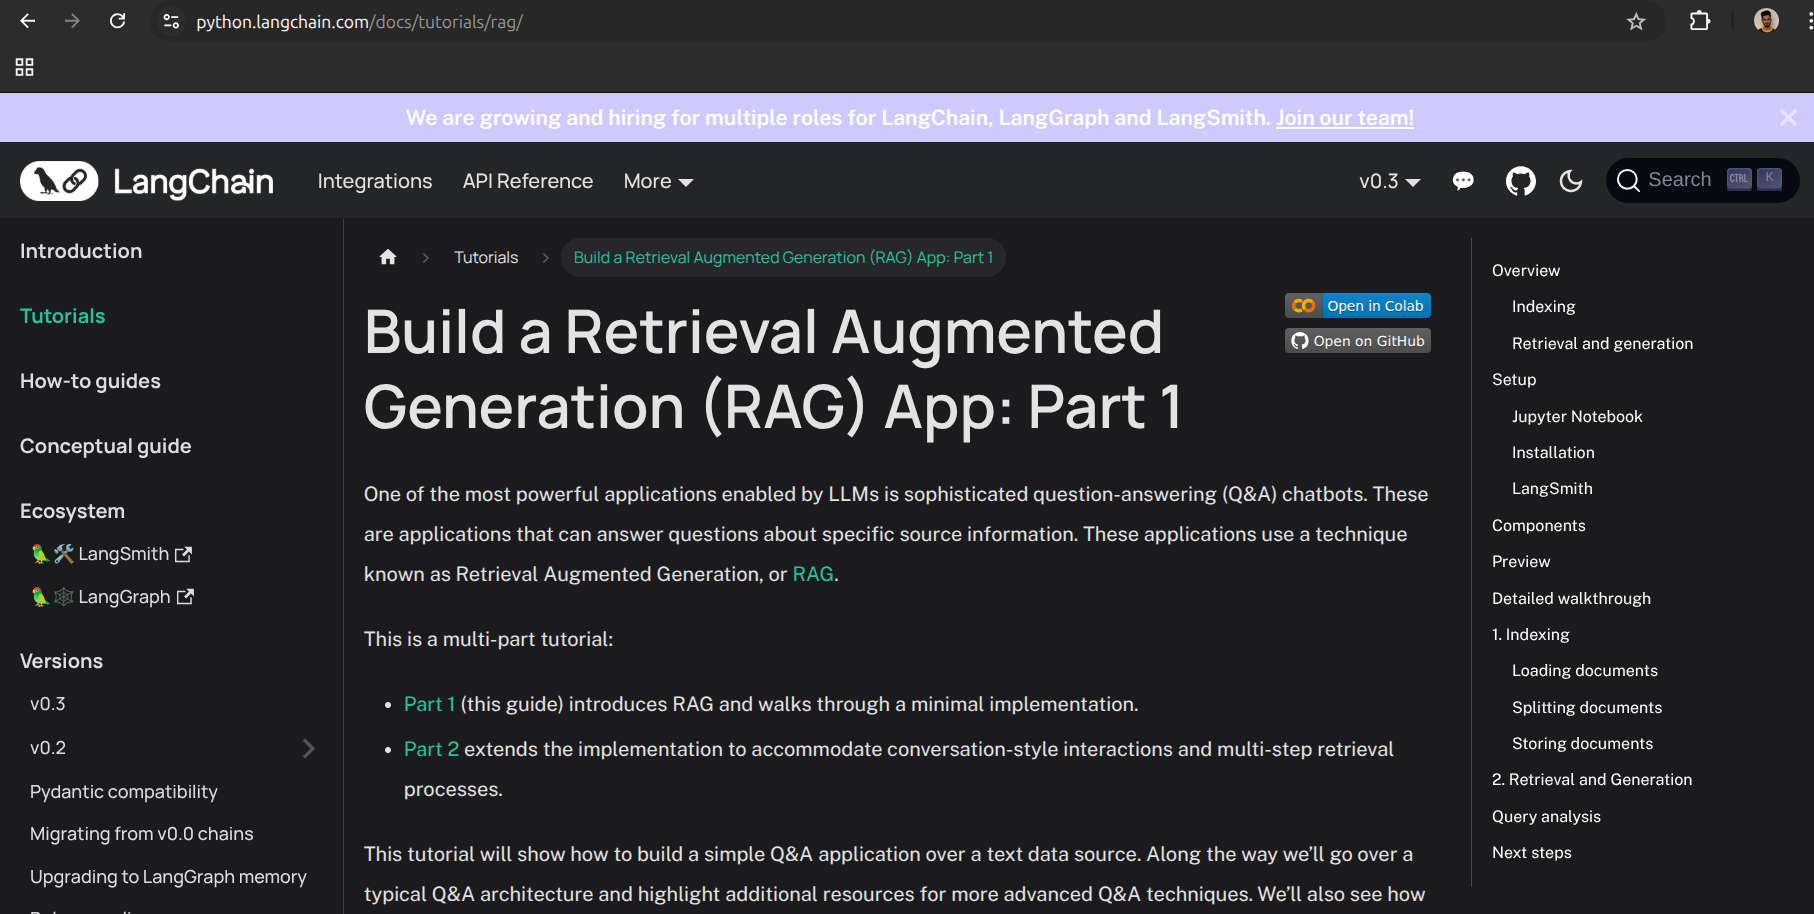The height and width of the screenshot is (914, 1814).
Task: Open API Reference in the navbar
Action: [x=528, y=181]
